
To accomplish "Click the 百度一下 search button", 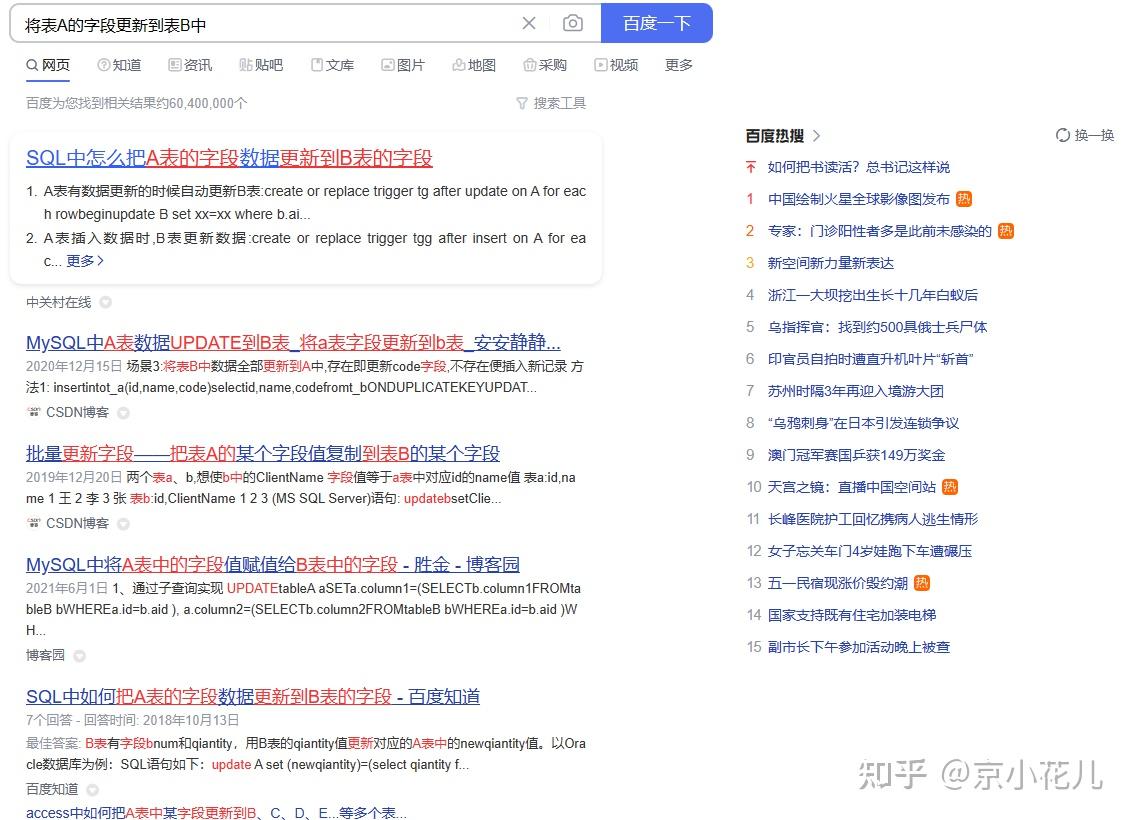I will (x=656, y=23).
